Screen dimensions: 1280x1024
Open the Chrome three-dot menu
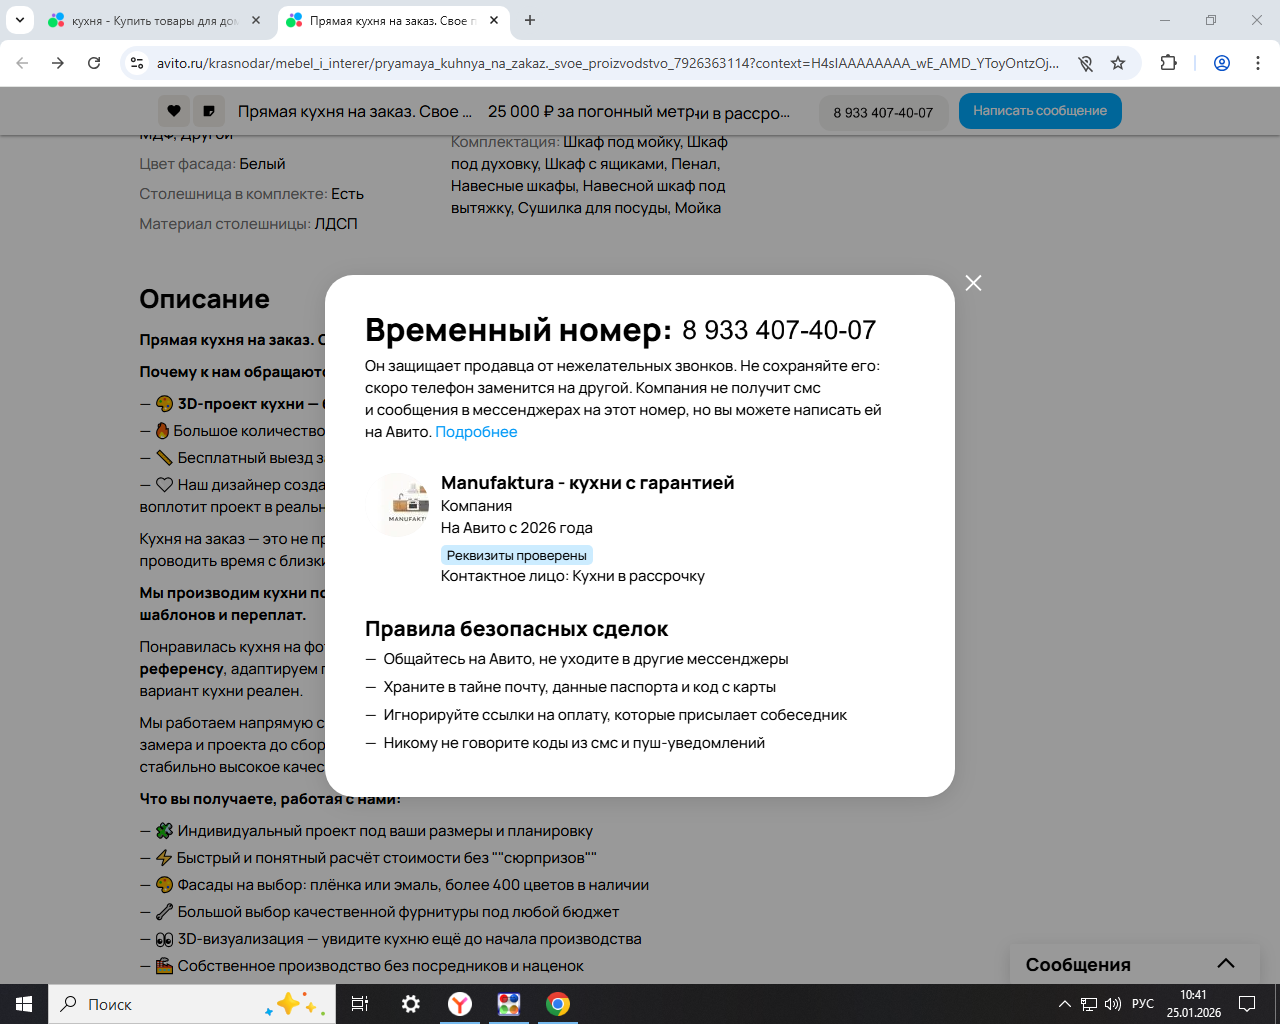pos(1258,63)
